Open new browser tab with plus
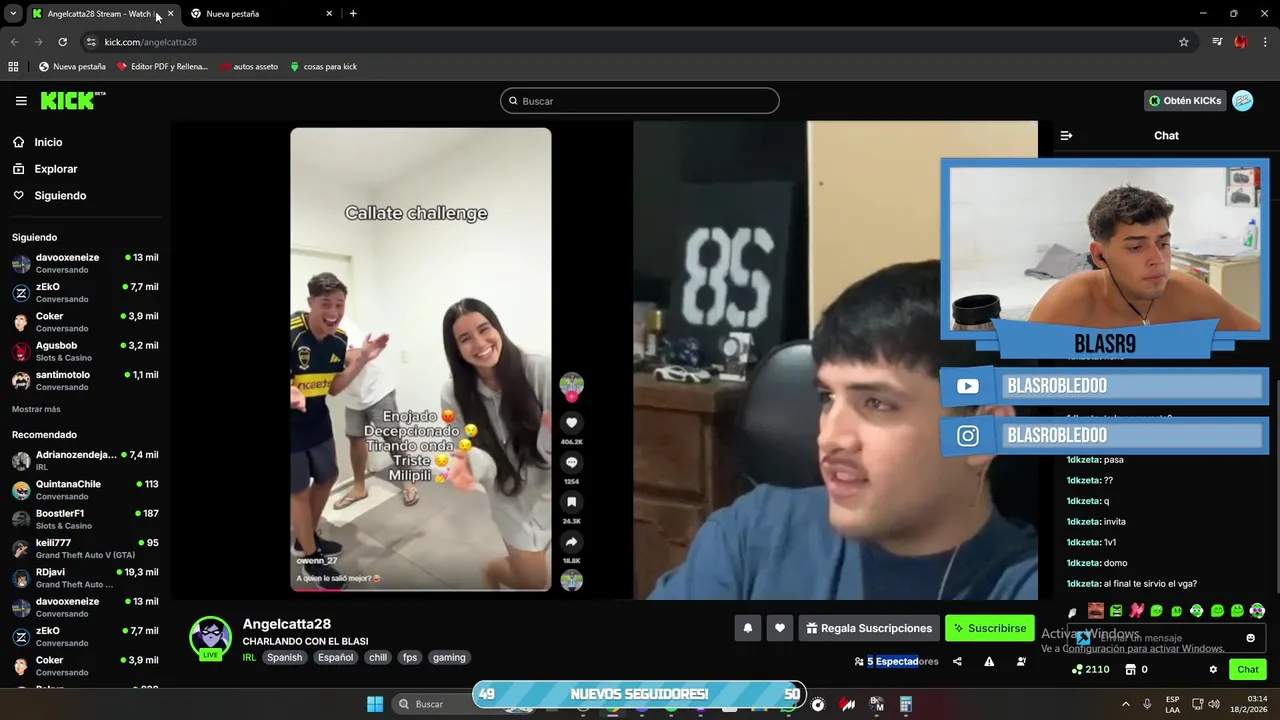 point(353,14)
